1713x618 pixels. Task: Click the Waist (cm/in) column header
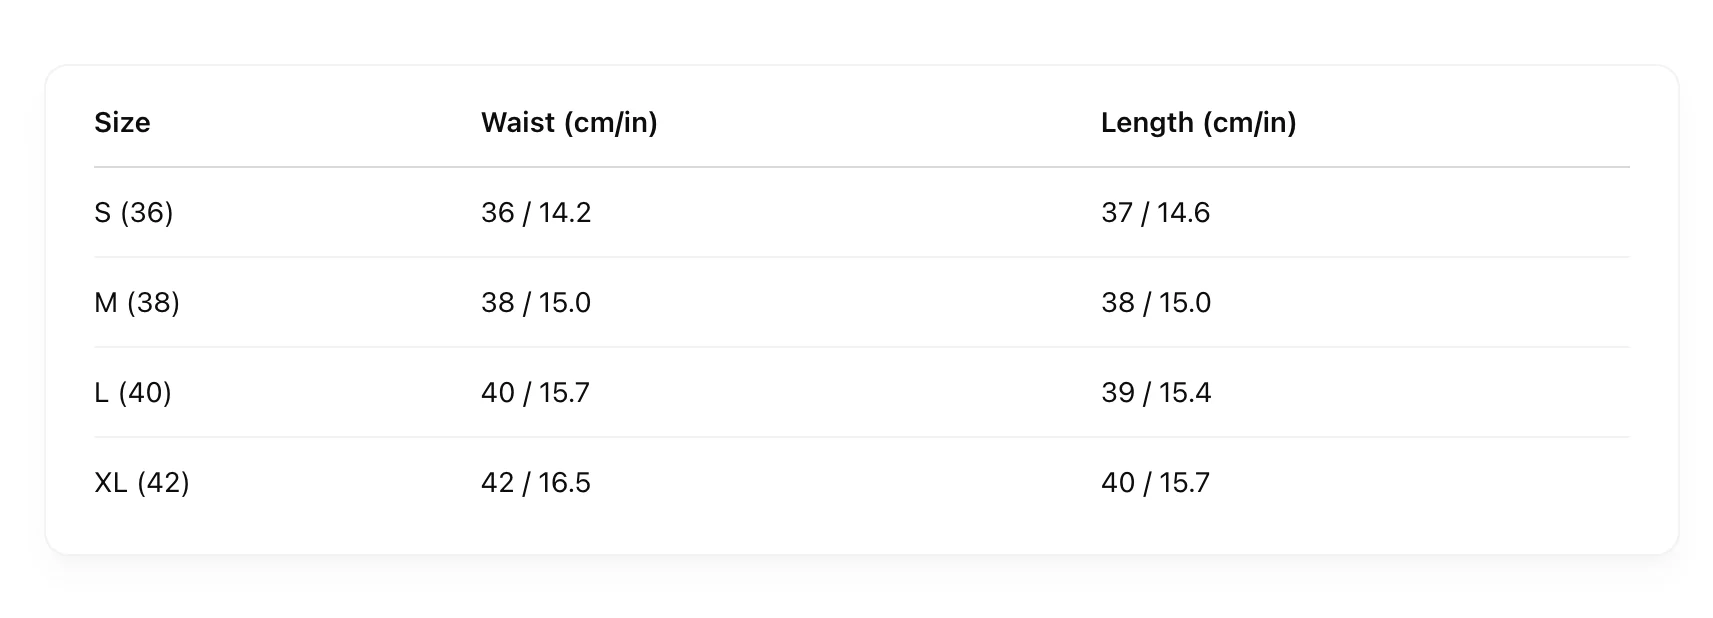[569, 122]
